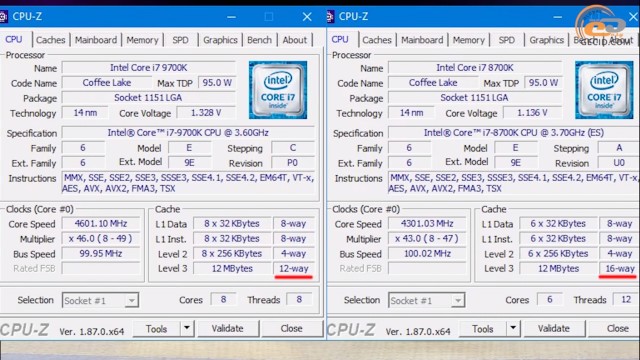This screenshot has width=640, height=360.
Task: Open the Graphics tab in left CPU-Z window
Action: click(x=220, y=40)
